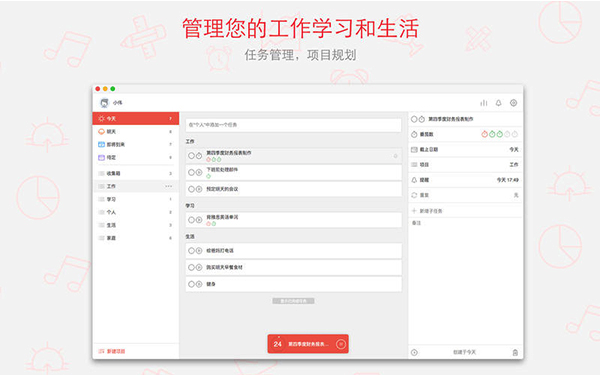Click timer icon on 第四季度财务报表制作 list row
This screenshot has height=375, width=601.
(199, 156)
